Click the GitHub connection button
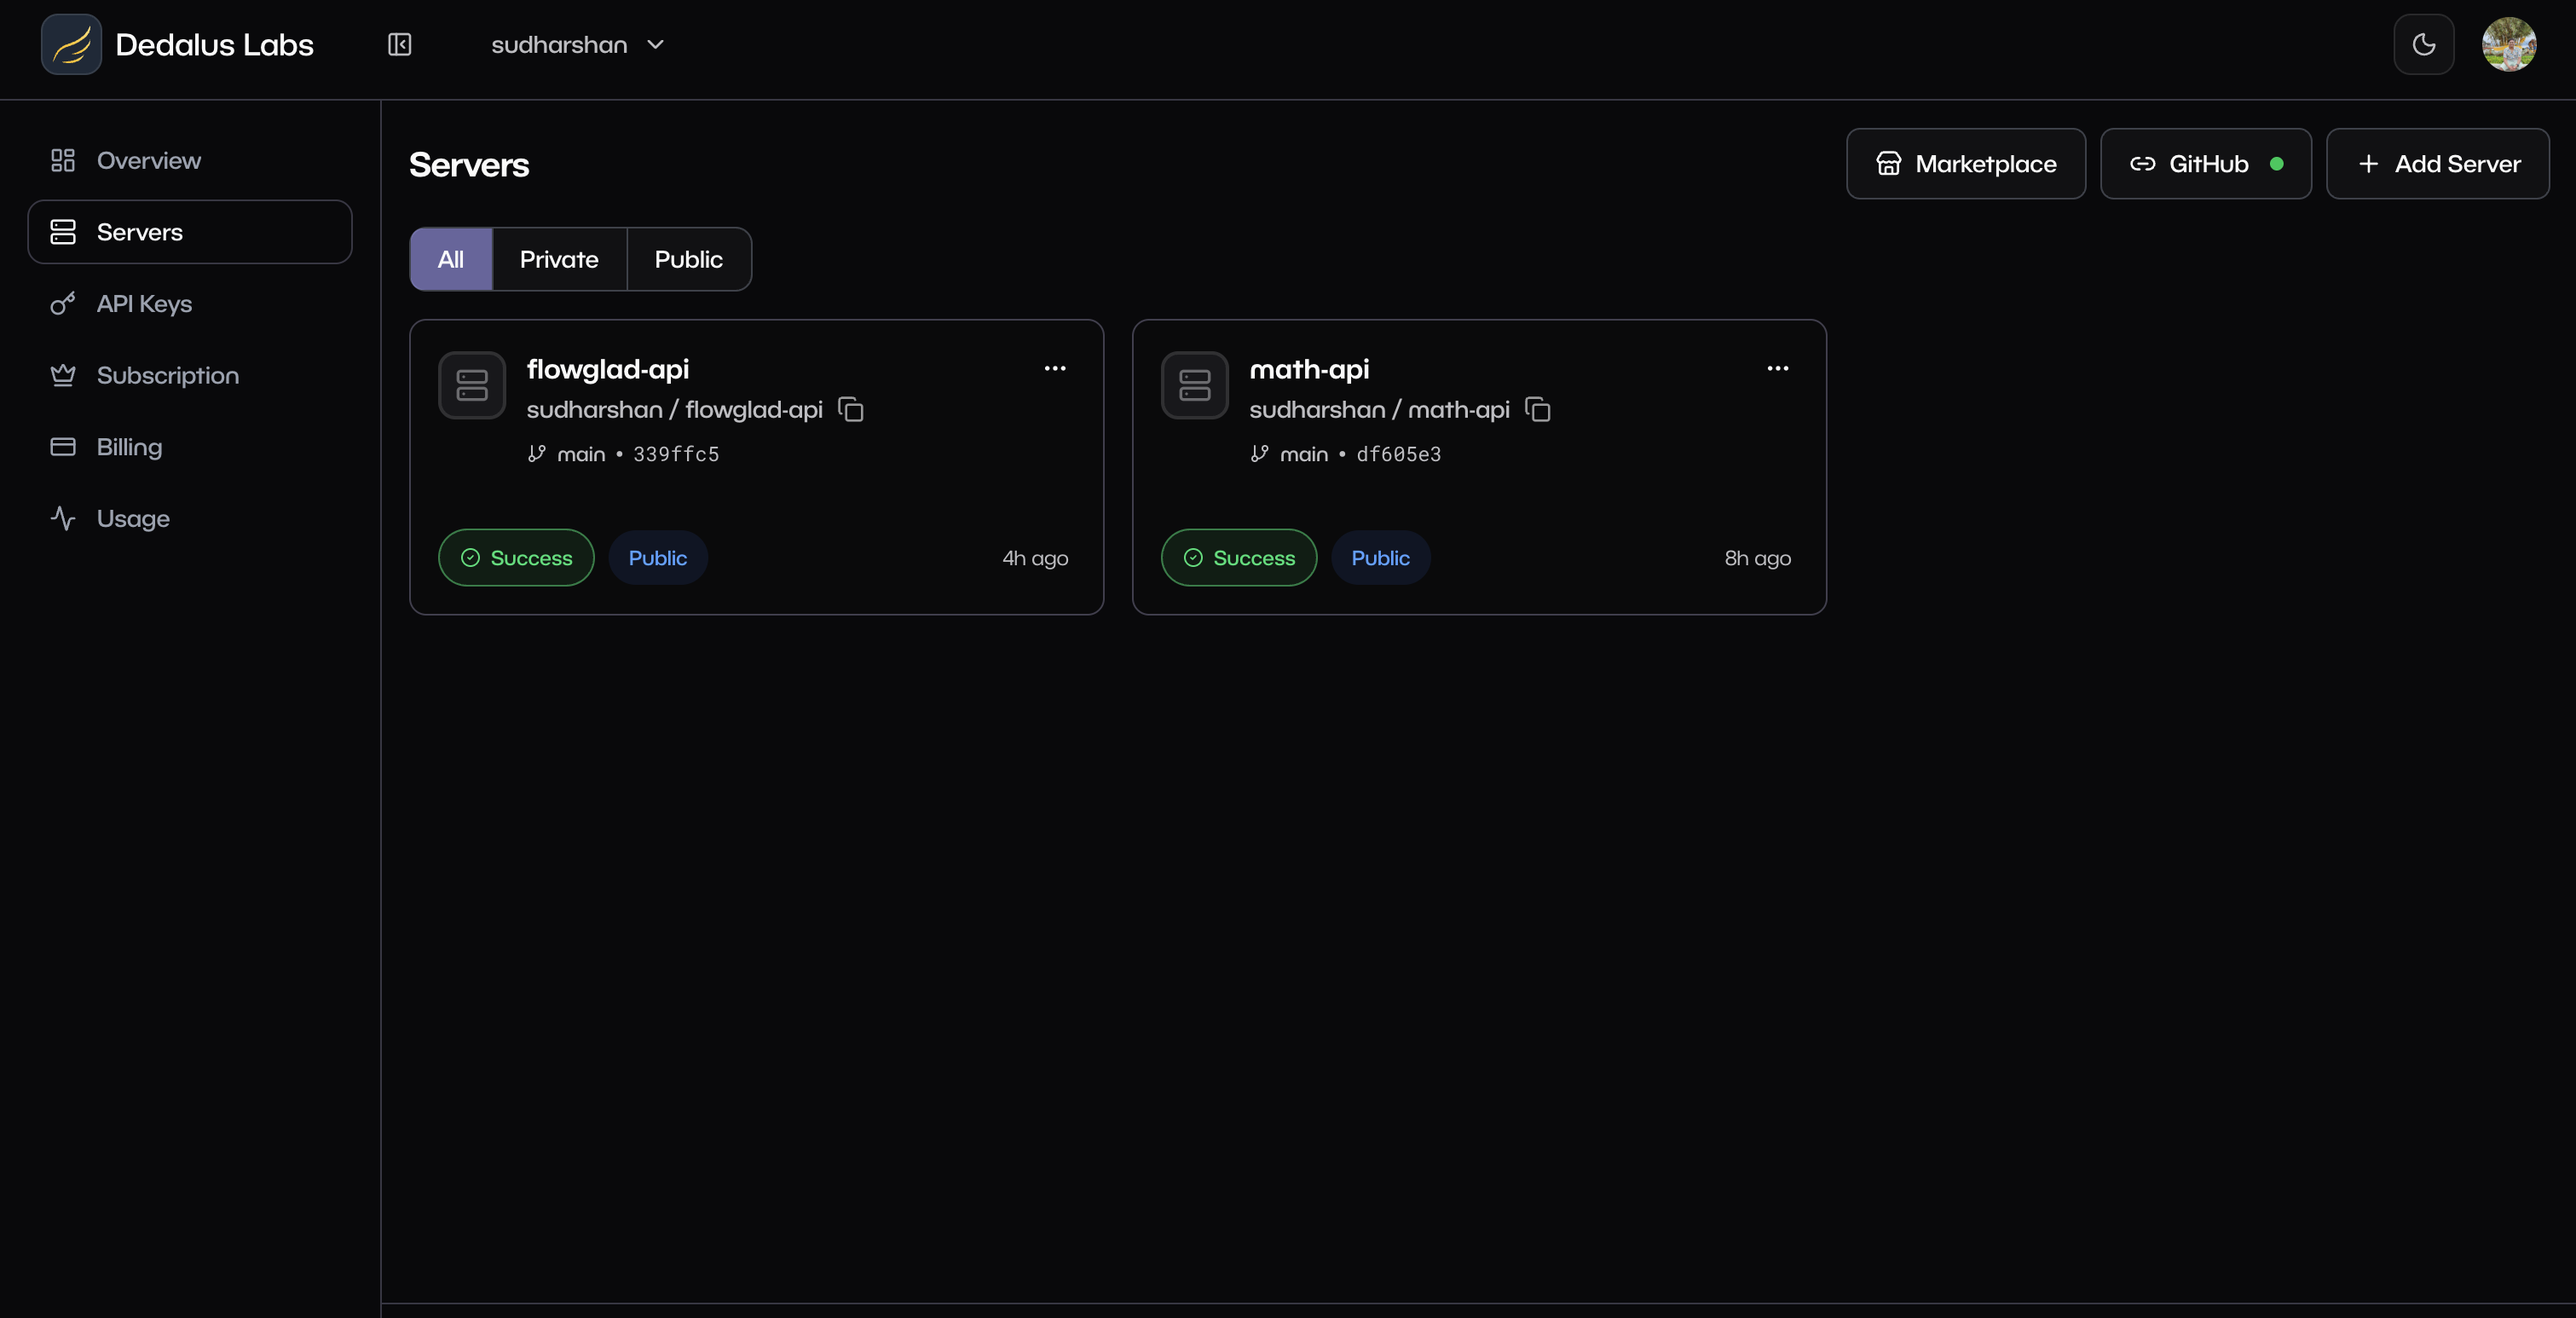This screenshot has width=2576, height=1318. 2205,164
